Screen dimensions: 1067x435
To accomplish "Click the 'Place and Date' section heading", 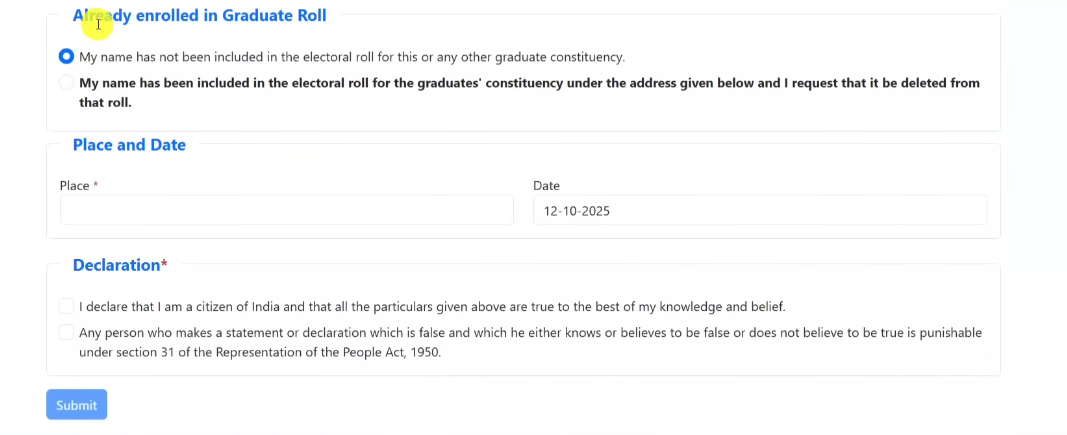I will [129, 145].
